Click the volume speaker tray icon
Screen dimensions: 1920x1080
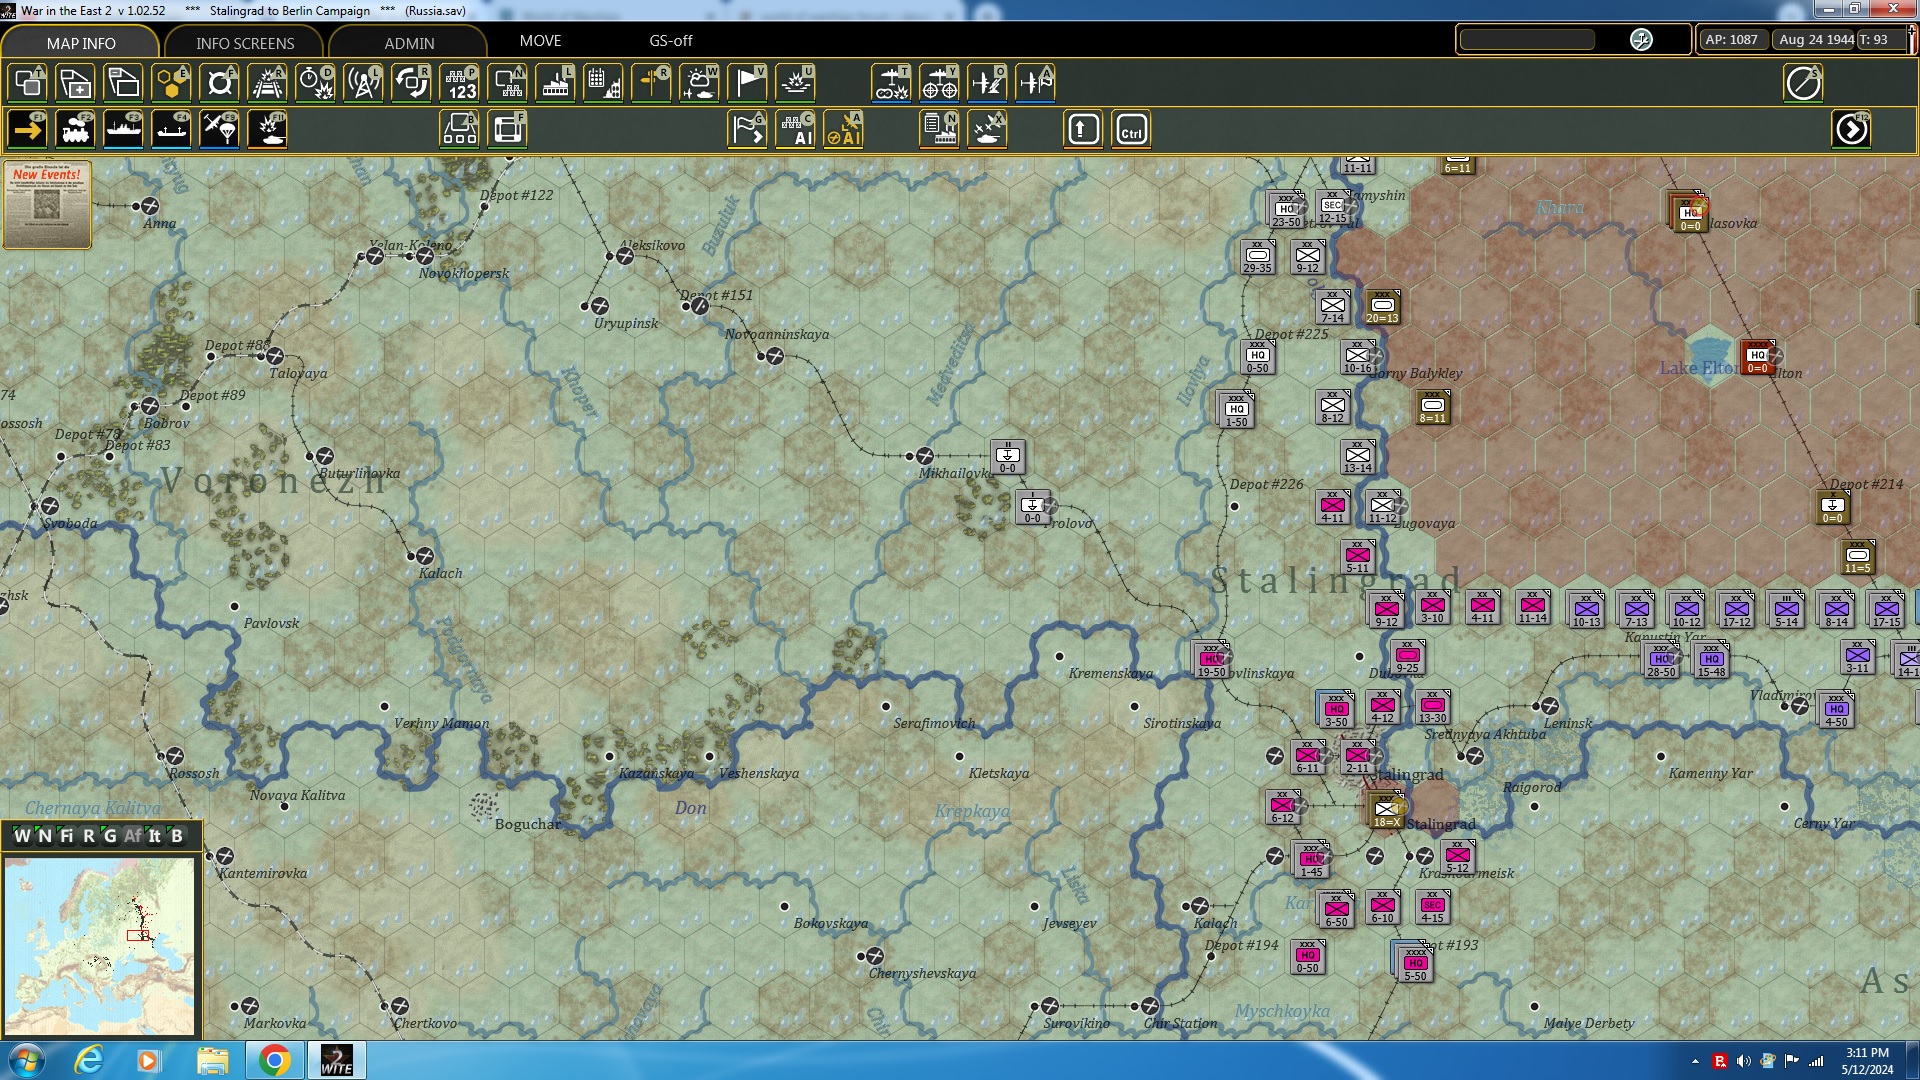coord(1744,1061)
